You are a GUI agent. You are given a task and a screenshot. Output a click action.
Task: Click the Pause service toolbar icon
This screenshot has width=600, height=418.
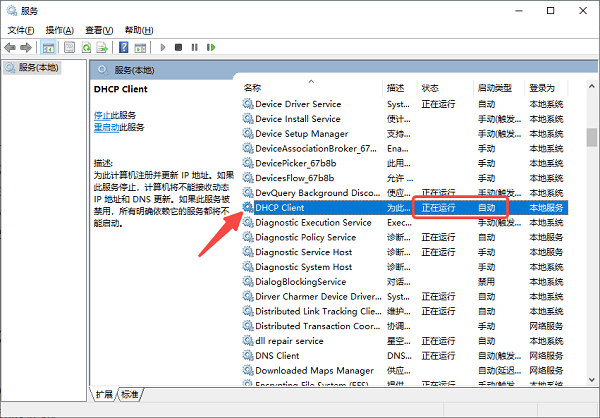[x=195, y=47]
